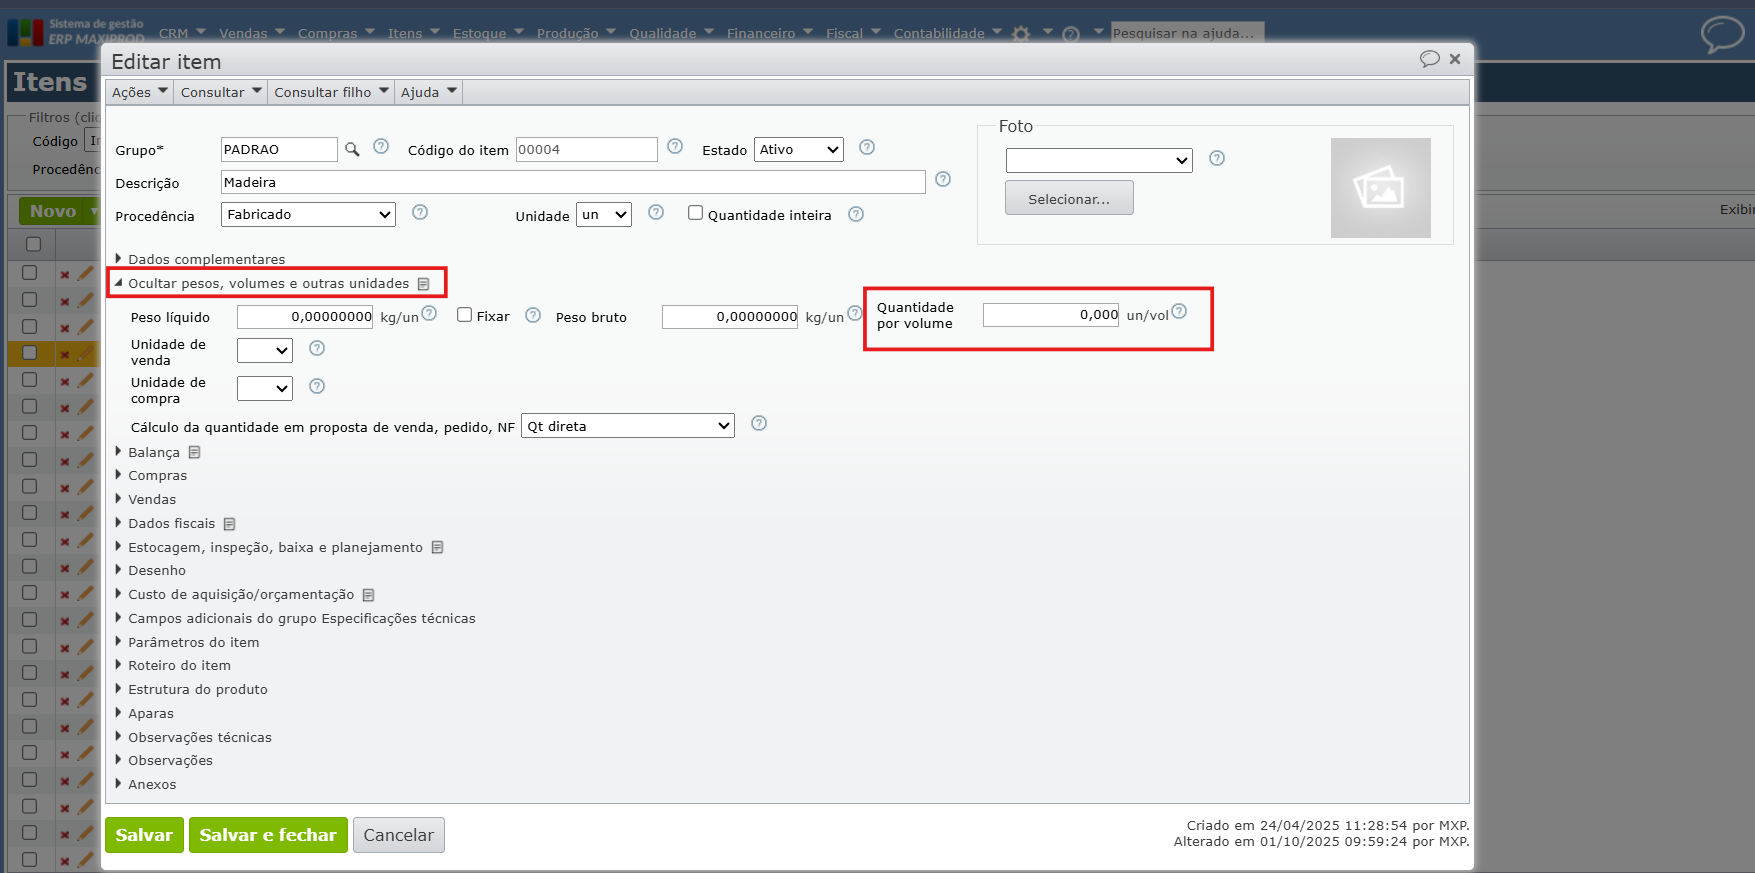Viewport: 1755px width, 873px height.
Task: Toggle the Fixar checkbox
Action: 464,315
